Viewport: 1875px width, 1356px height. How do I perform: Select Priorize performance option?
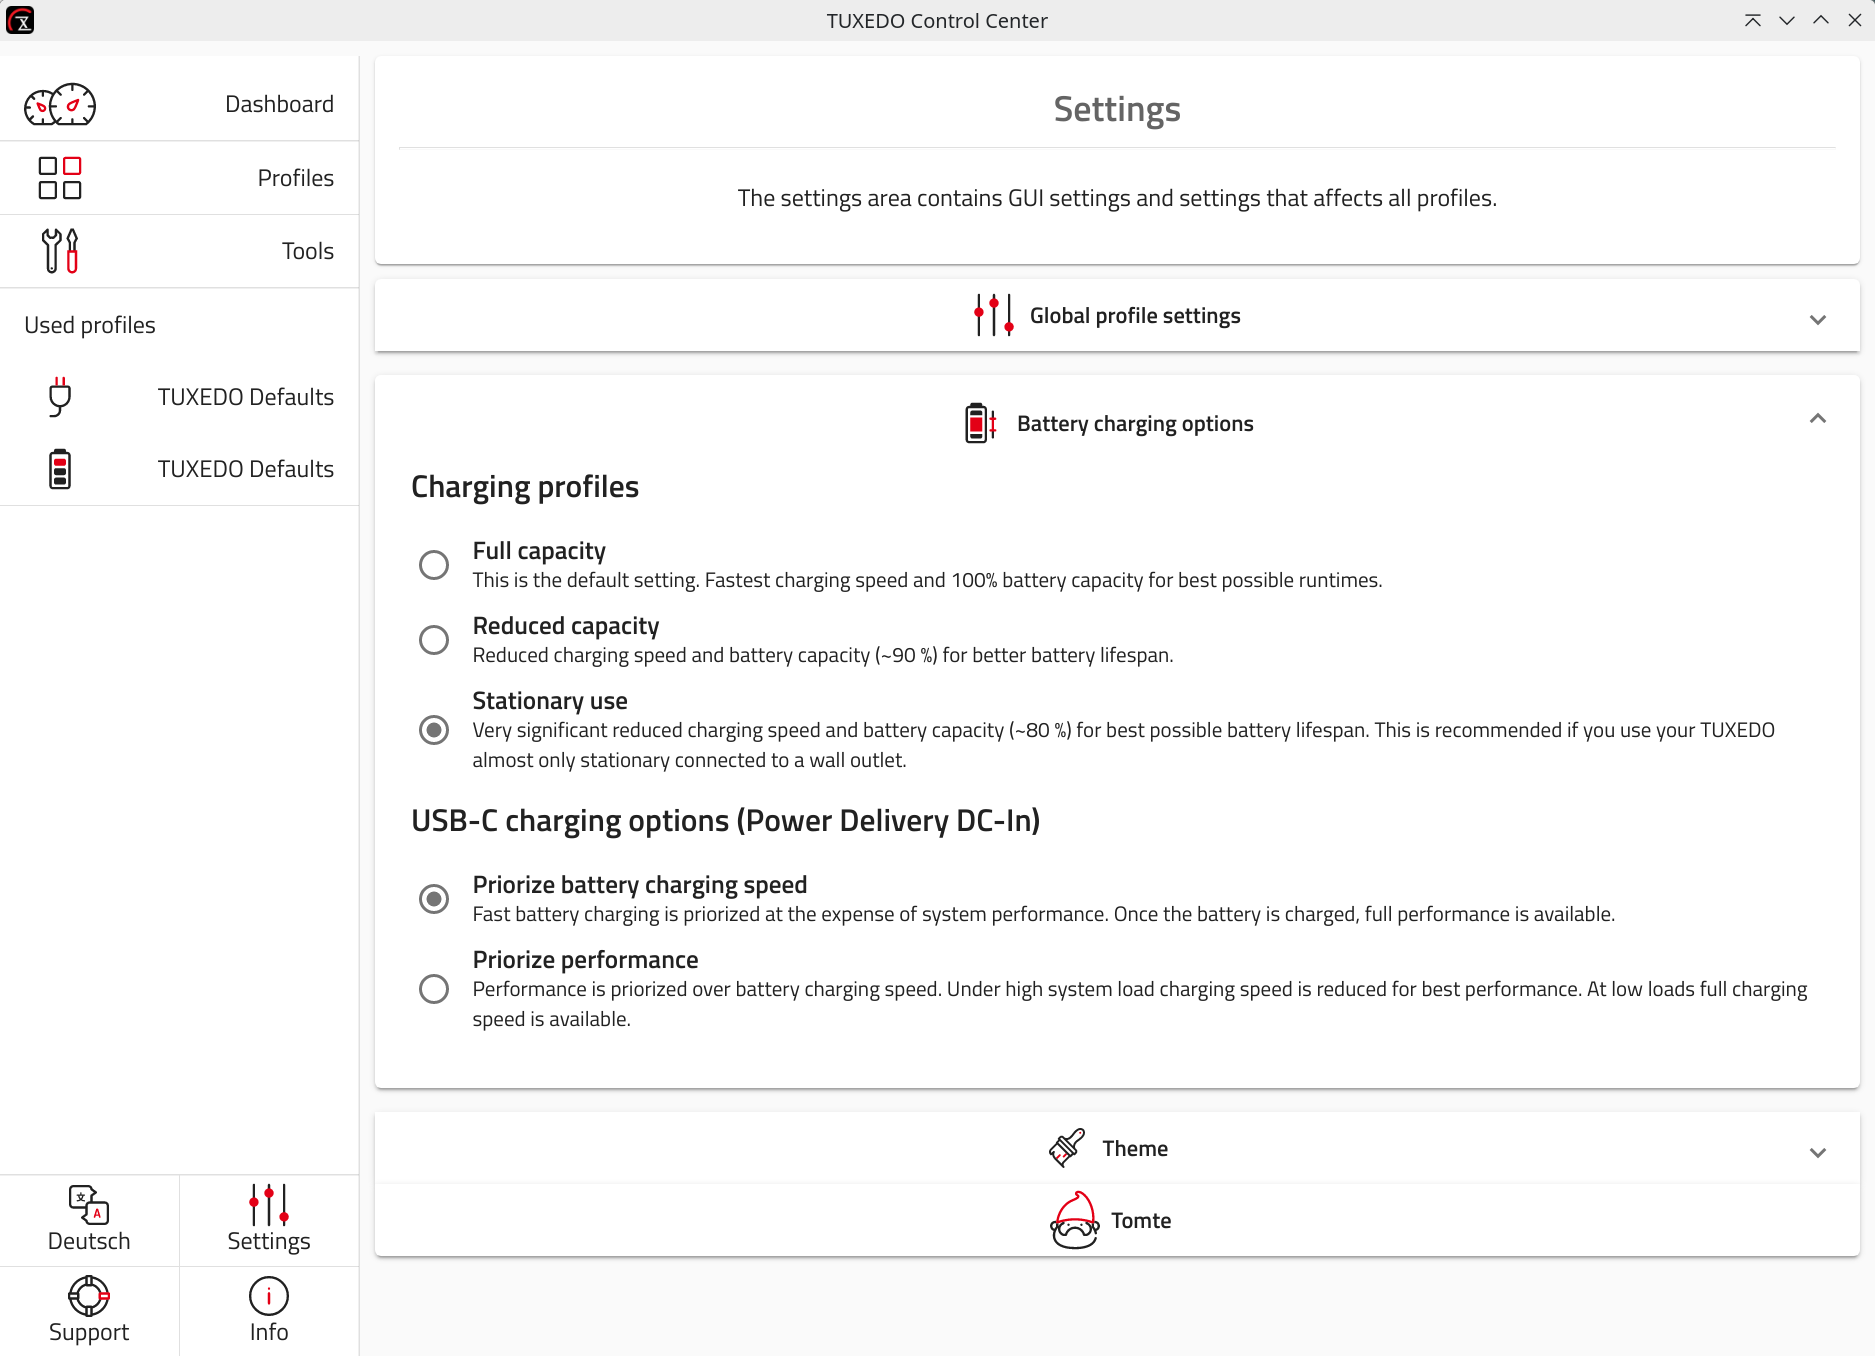(x=434, y=989)
